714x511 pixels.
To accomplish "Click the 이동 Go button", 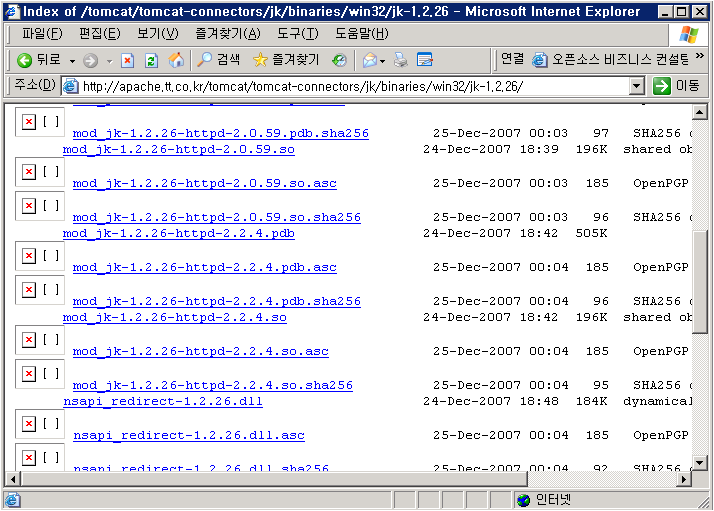I will (x=676, y=86).
